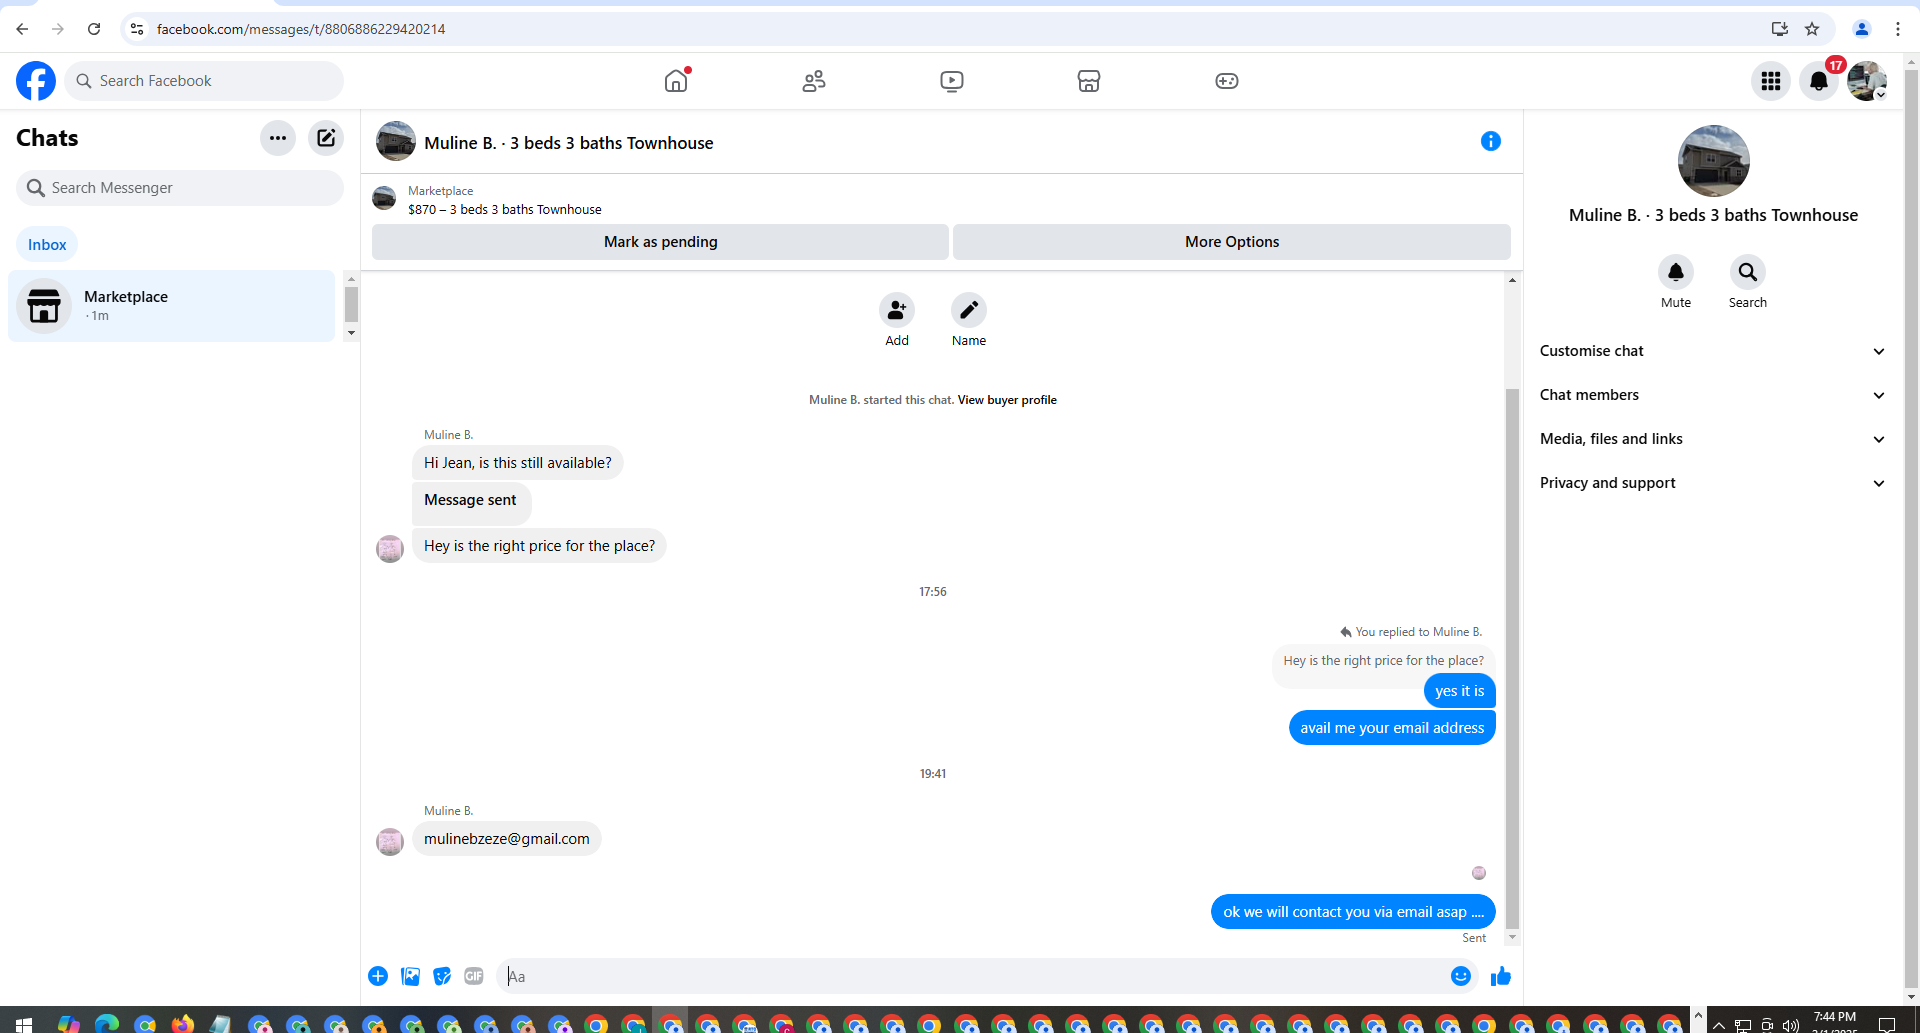The height and width of the screenshot is (1033, 1920).
Task: Click the 'yes it is' reply bubble
Action: (x=1460, y=691)
